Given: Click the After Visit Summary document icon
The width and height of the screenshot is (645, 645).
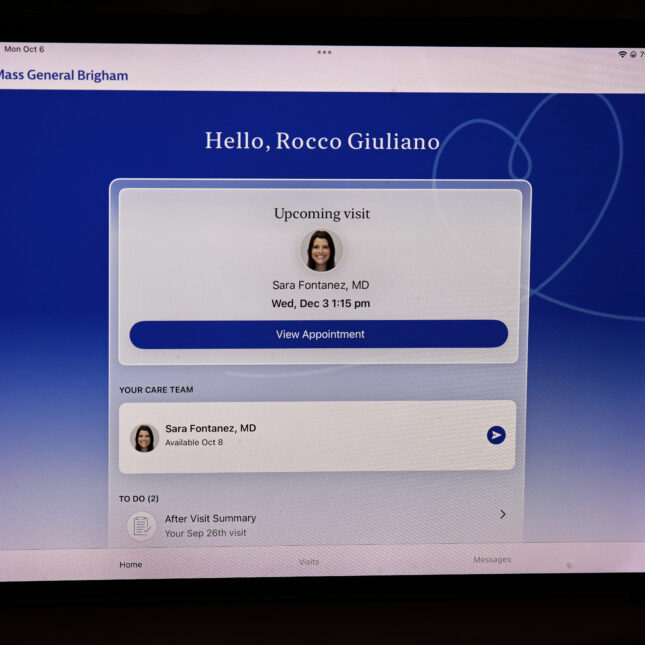Looking at the screenshot, I should pos(141,525).
